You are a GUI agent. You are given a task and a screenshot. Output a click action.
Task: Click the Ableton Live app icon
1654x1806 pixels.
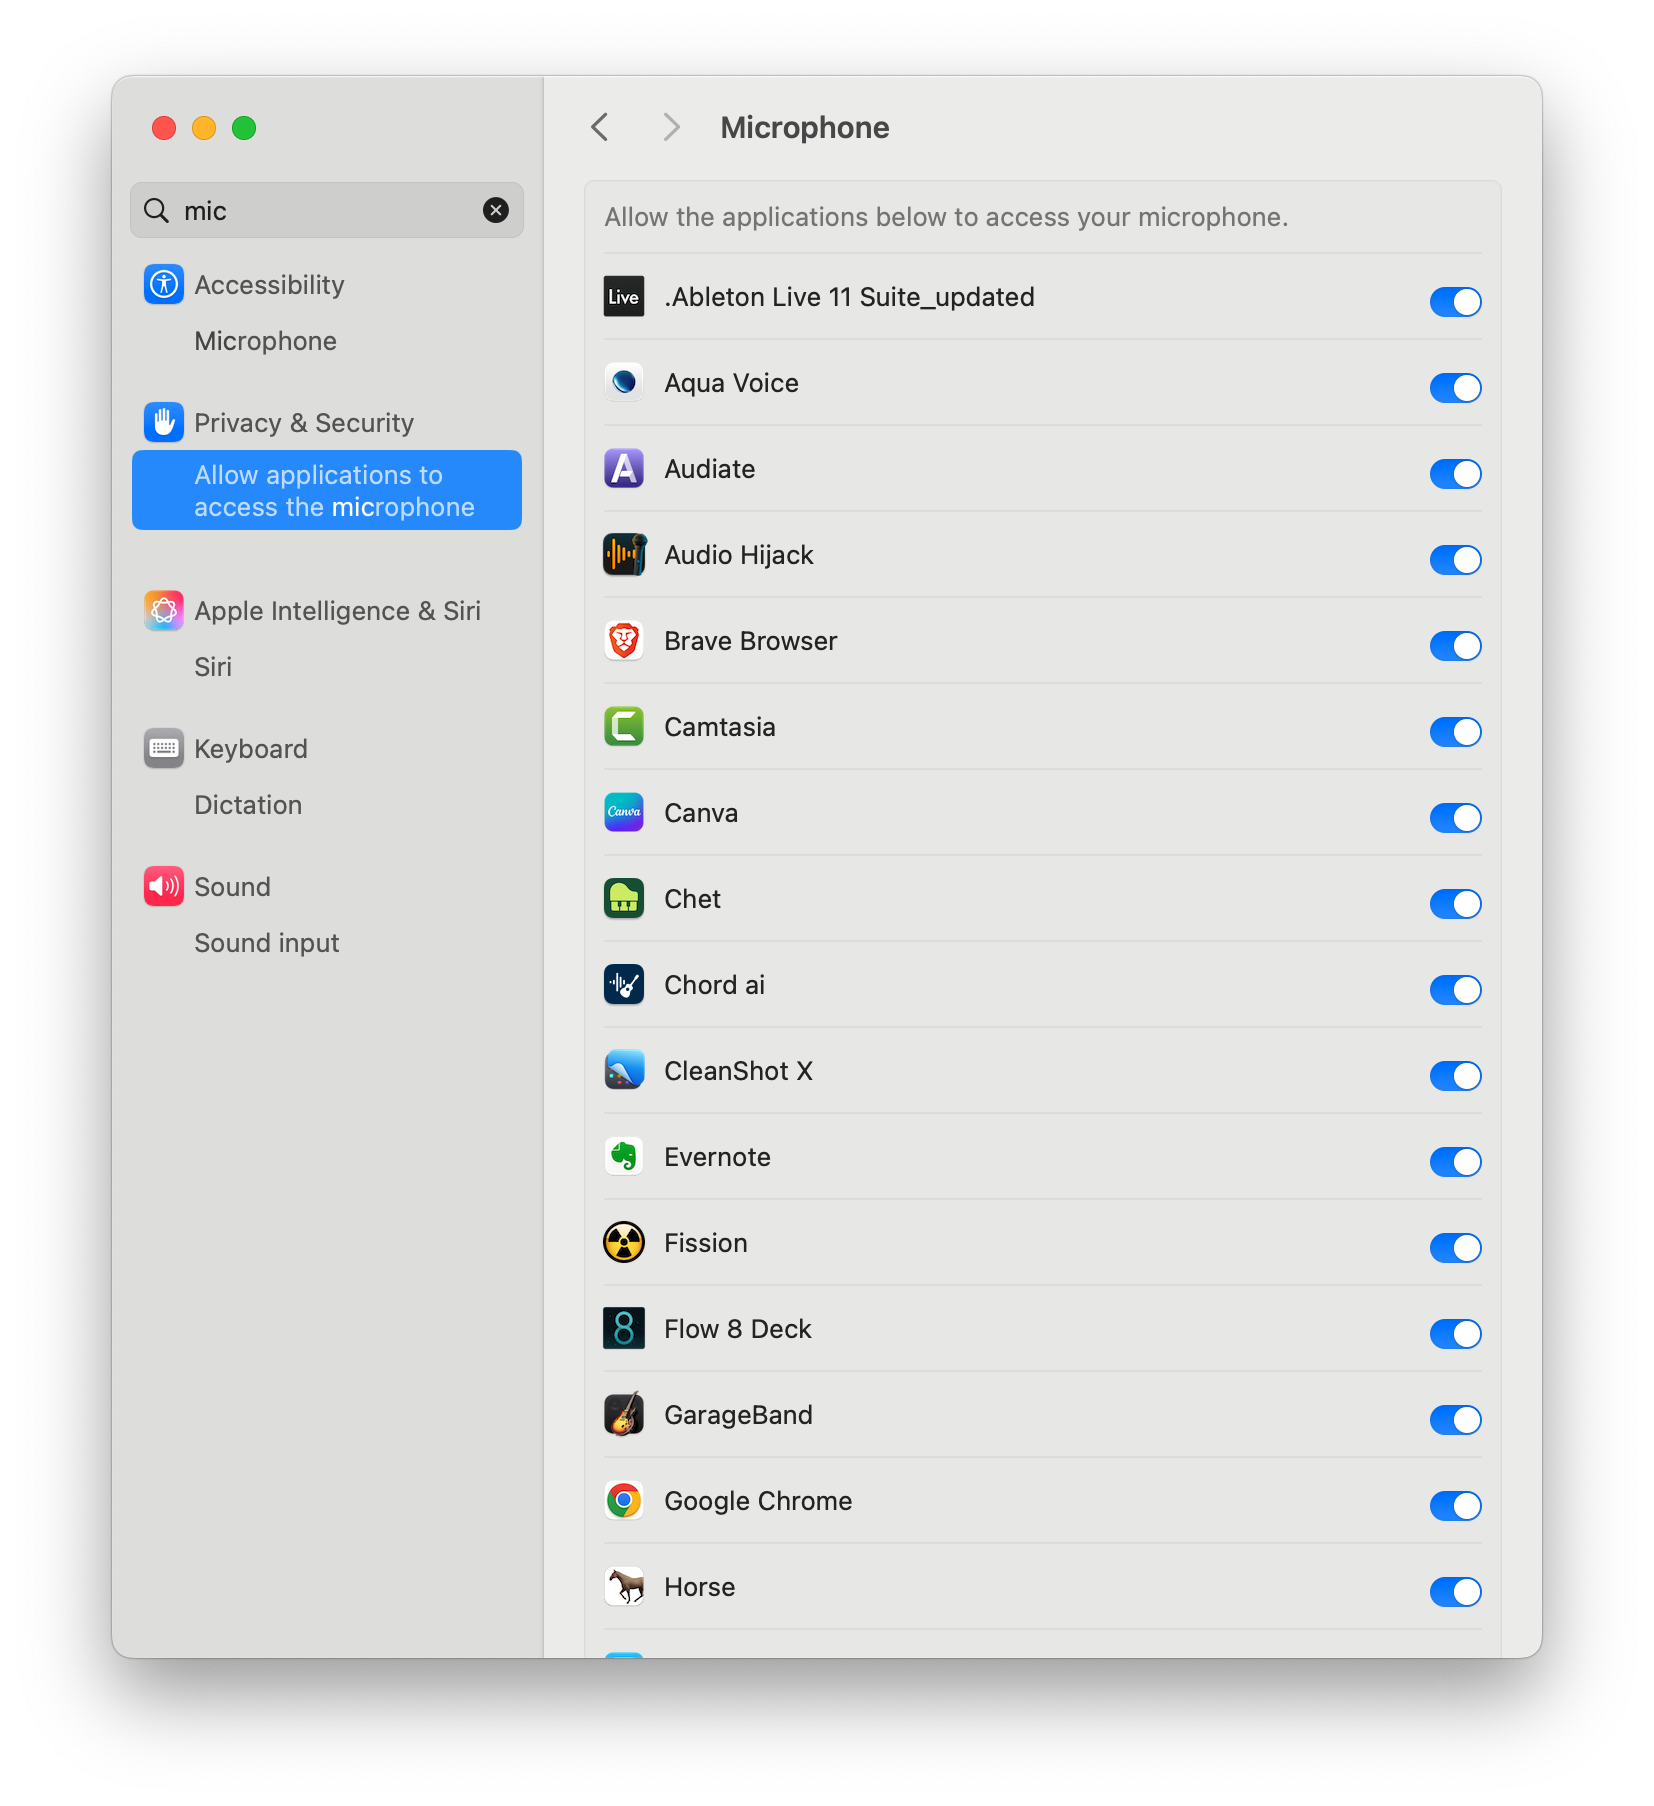[624, 297]
